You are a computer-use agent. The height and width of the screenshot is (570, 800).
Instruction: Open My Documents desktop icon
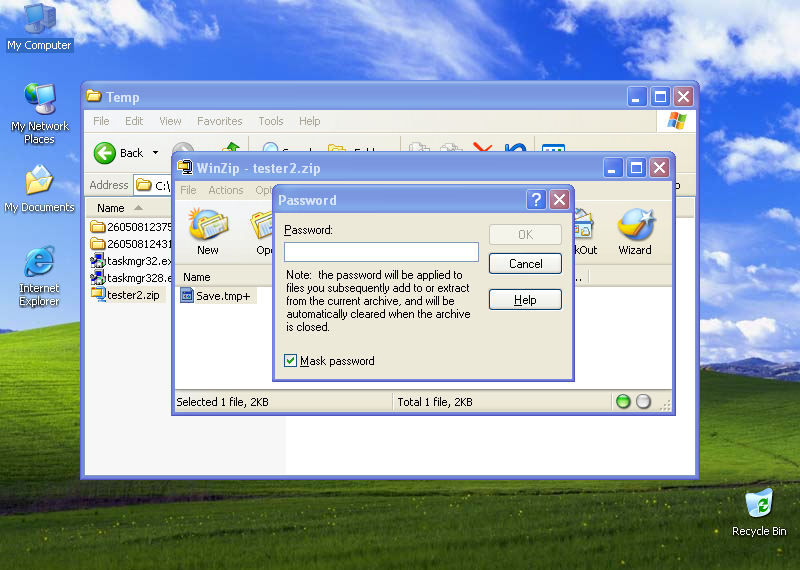coord(39,189)
